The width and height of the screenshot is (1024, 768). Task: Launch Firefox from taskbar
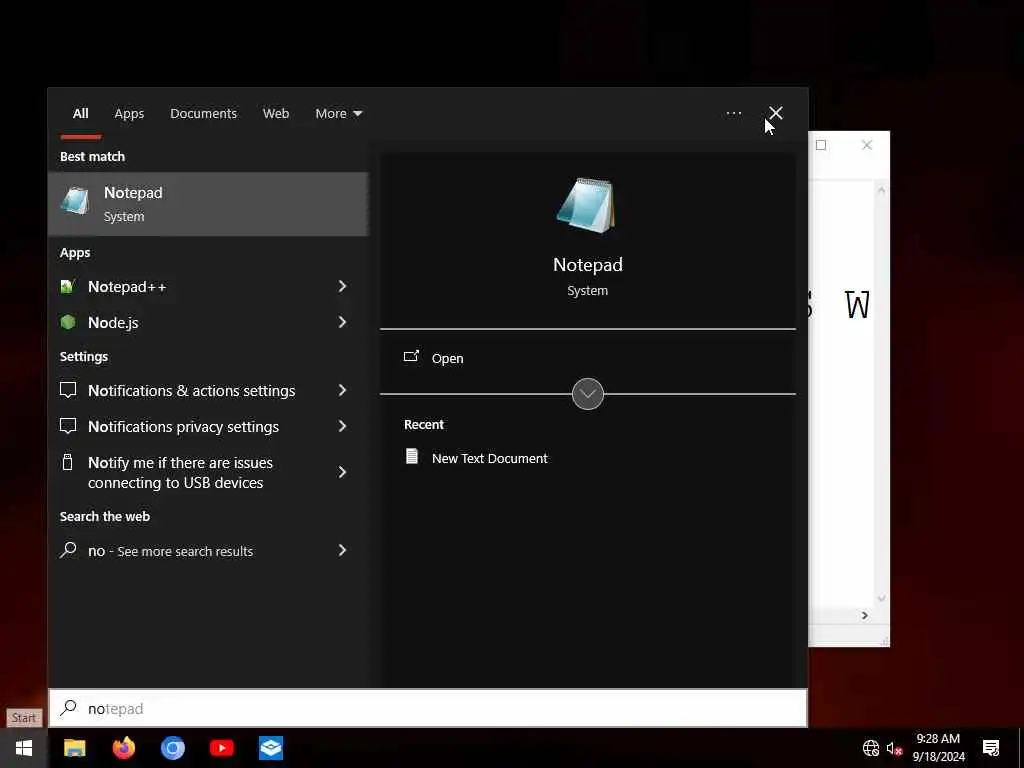click(123, 748)
